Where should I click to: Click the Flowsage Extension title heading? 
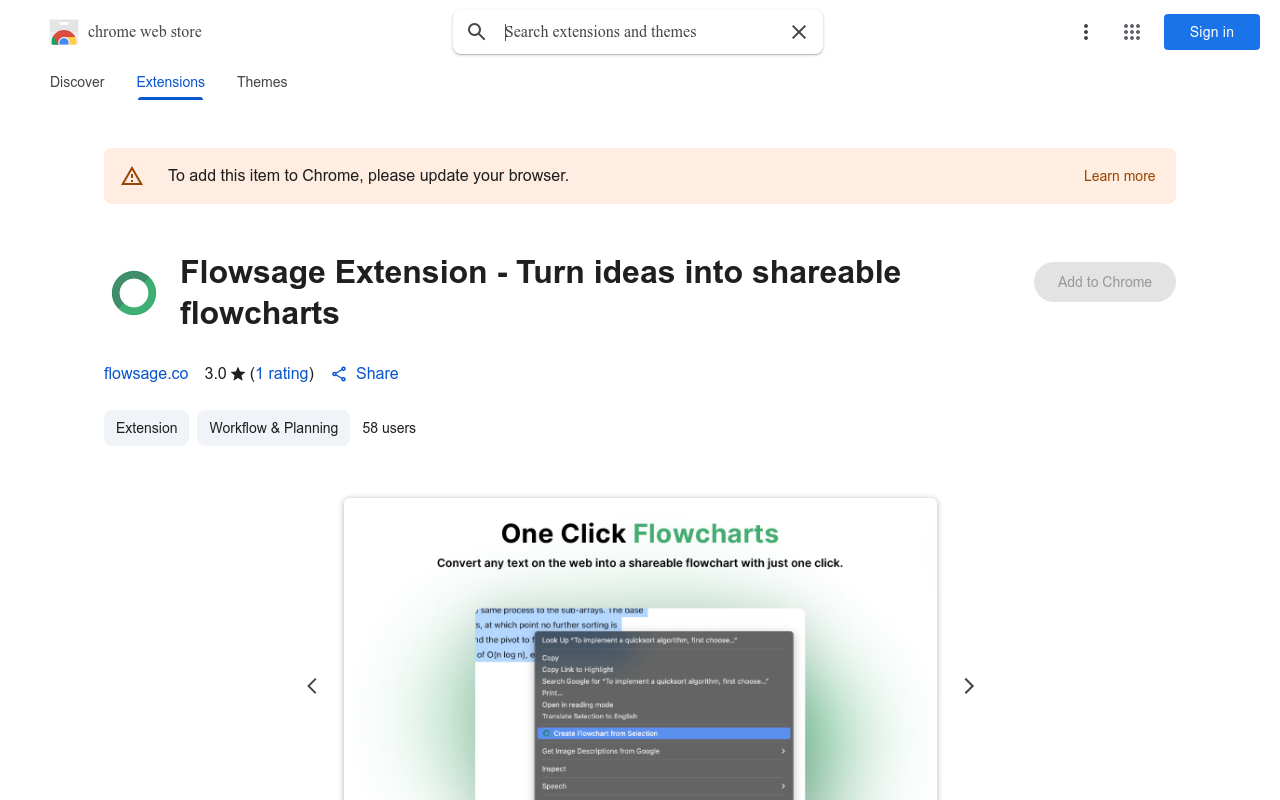tap(540, 292)
